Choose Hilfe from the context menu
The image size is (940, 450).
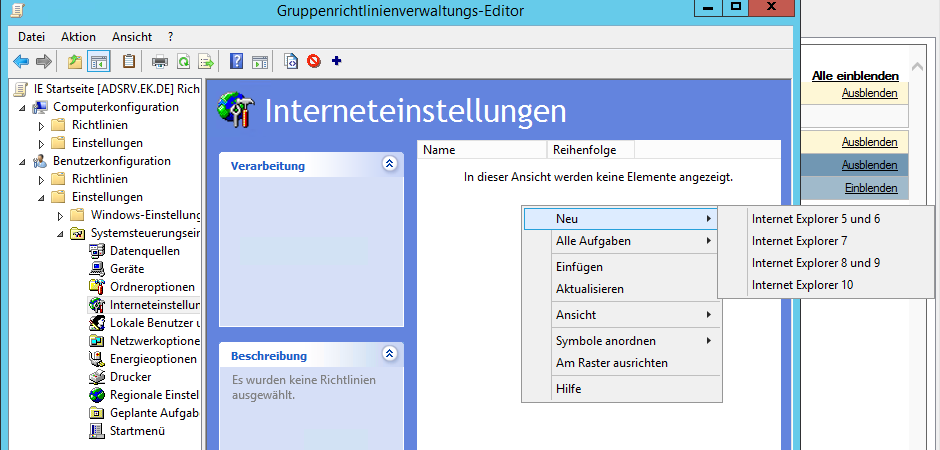(x=621, y=389)
